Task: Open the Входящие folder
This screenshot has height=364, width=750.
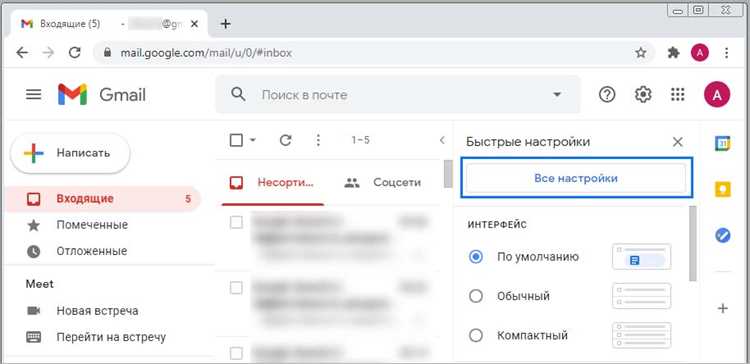Action: coord(103,199)
